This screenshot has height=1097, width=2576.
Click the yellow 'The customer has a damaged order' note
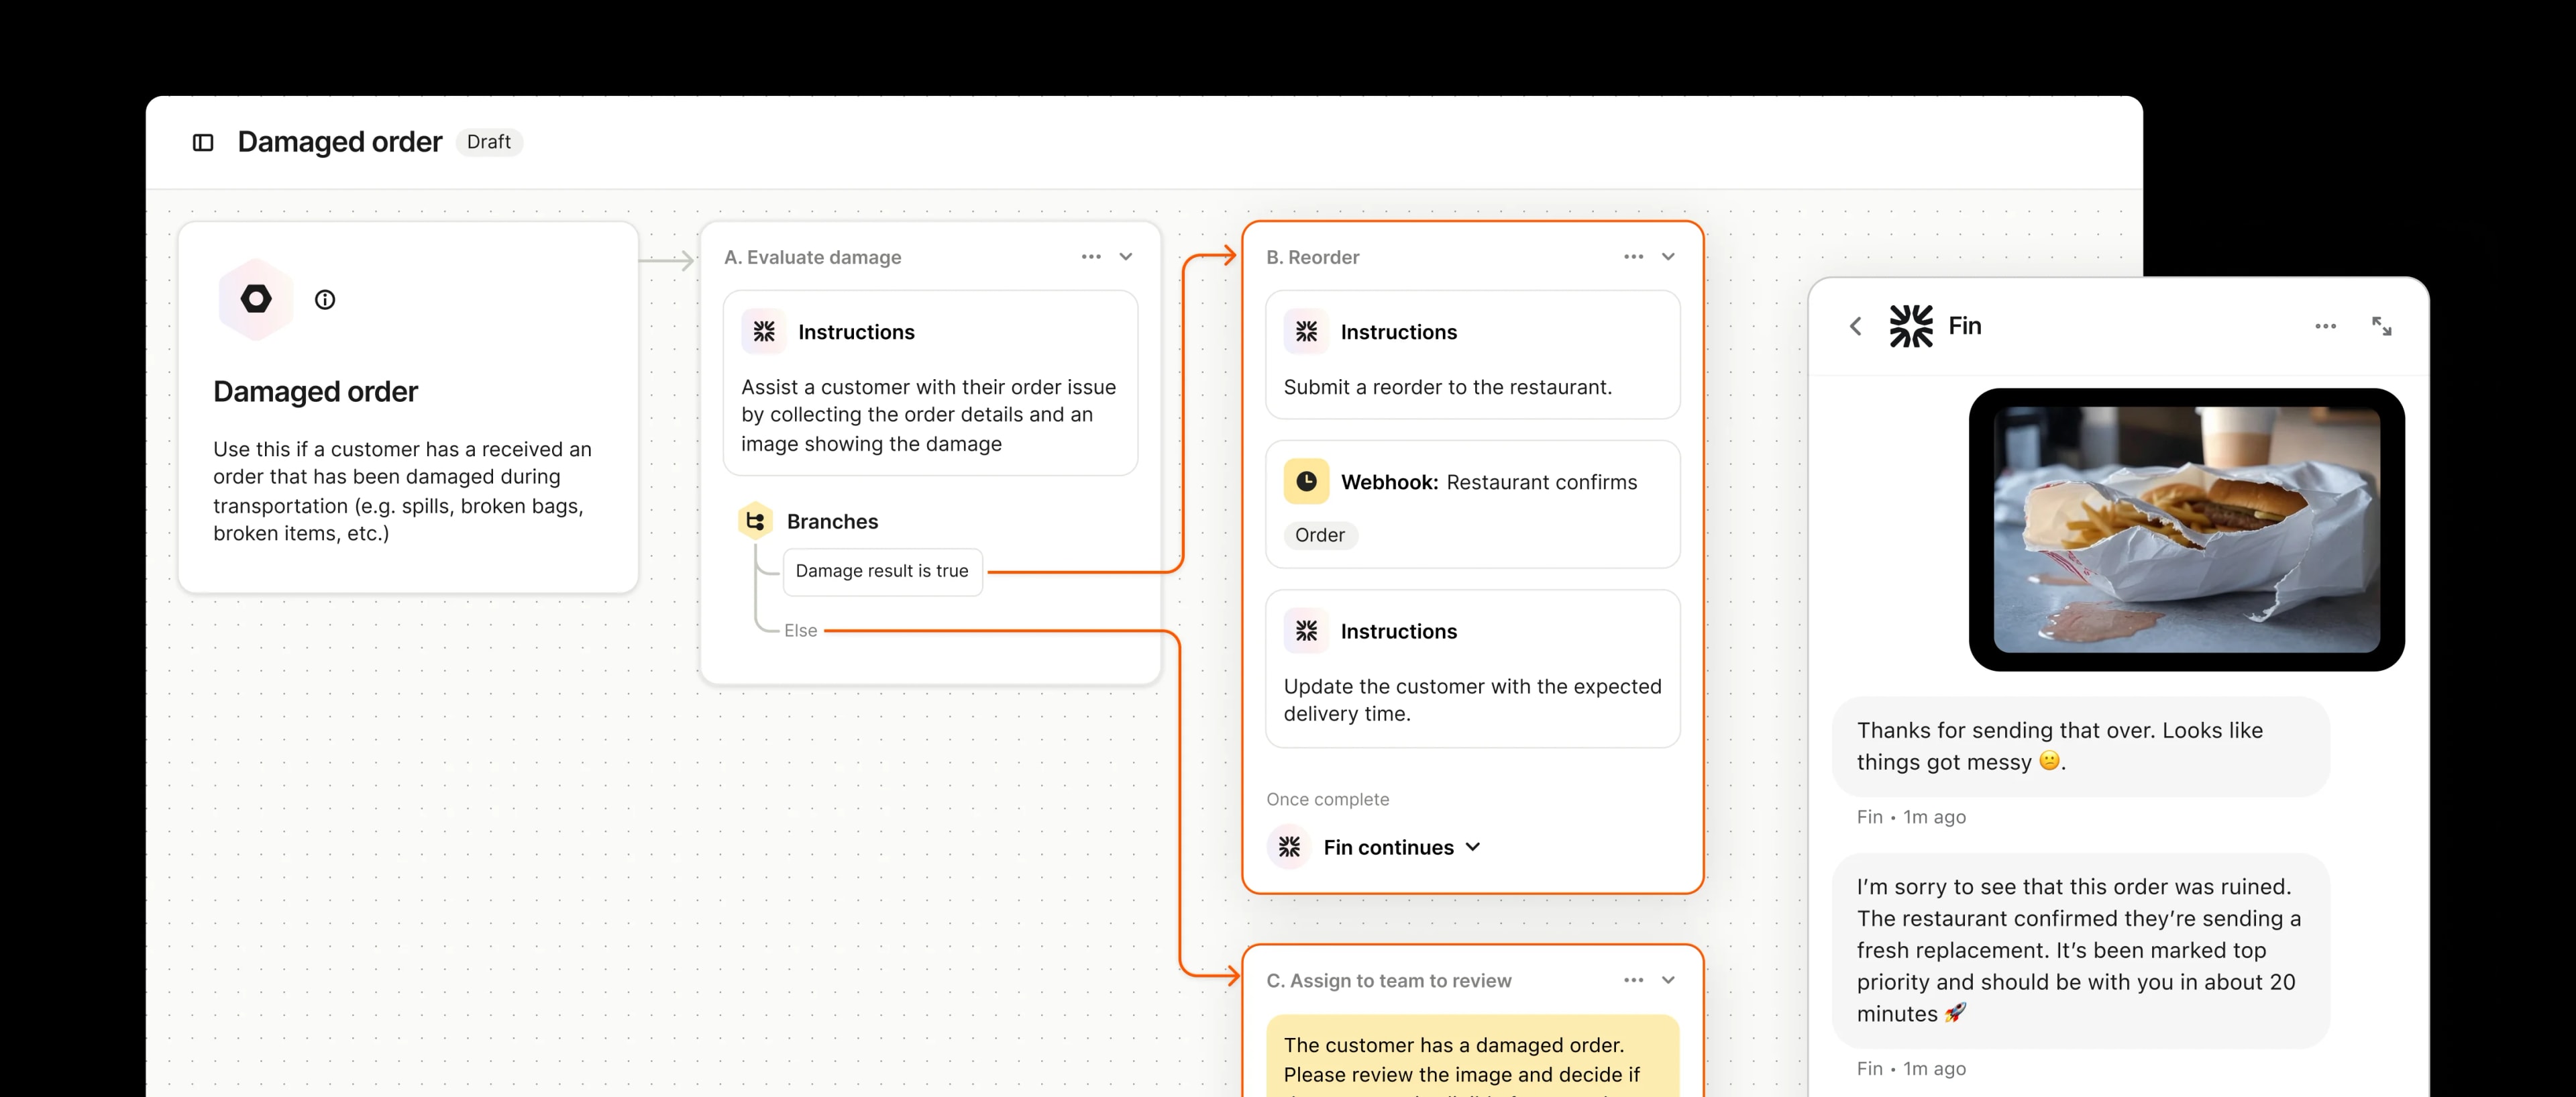[1472, 1056]
